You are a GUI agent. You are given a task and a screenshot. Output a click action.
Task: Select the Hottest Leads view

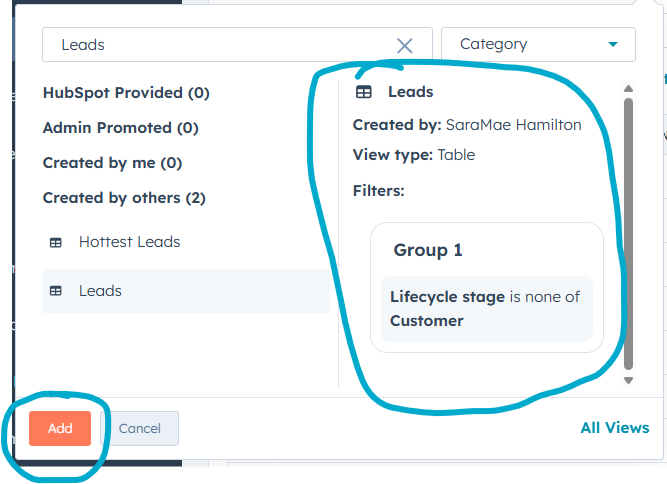(129, 242)
